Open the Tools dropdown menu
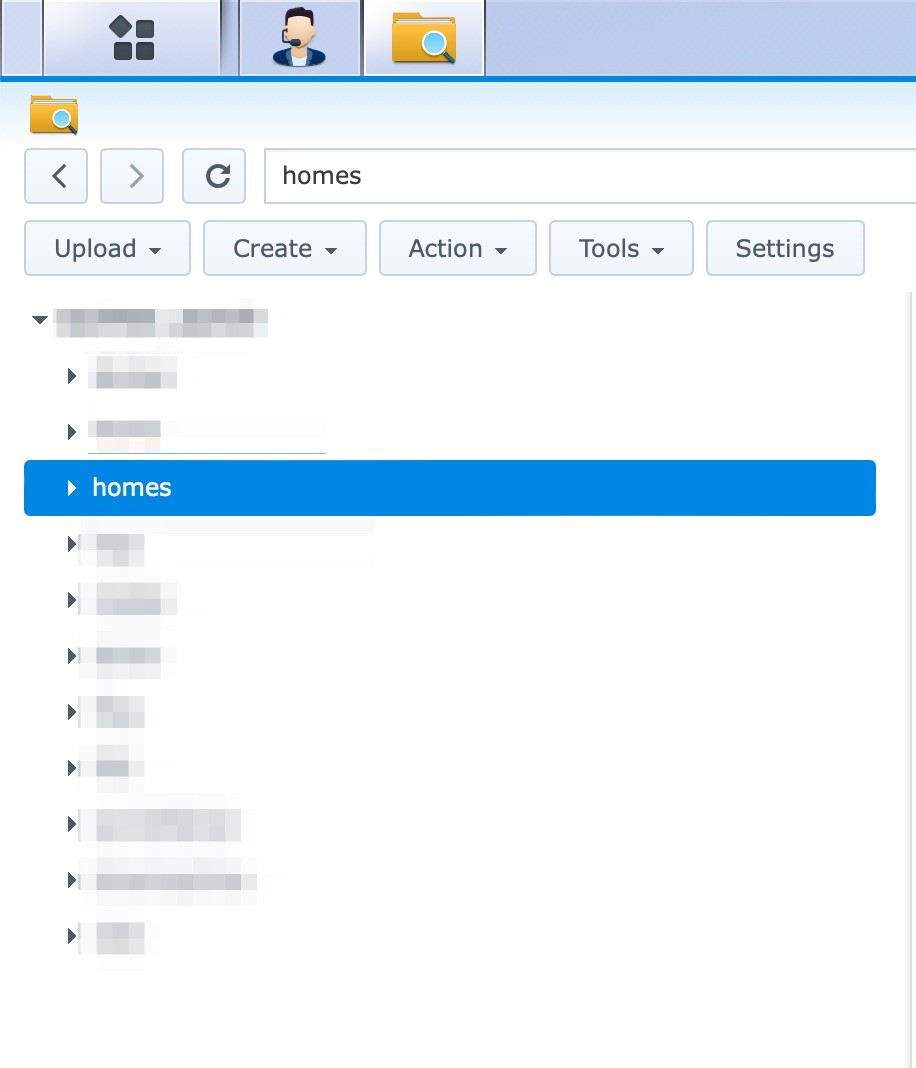 click(x=621, y=248)
